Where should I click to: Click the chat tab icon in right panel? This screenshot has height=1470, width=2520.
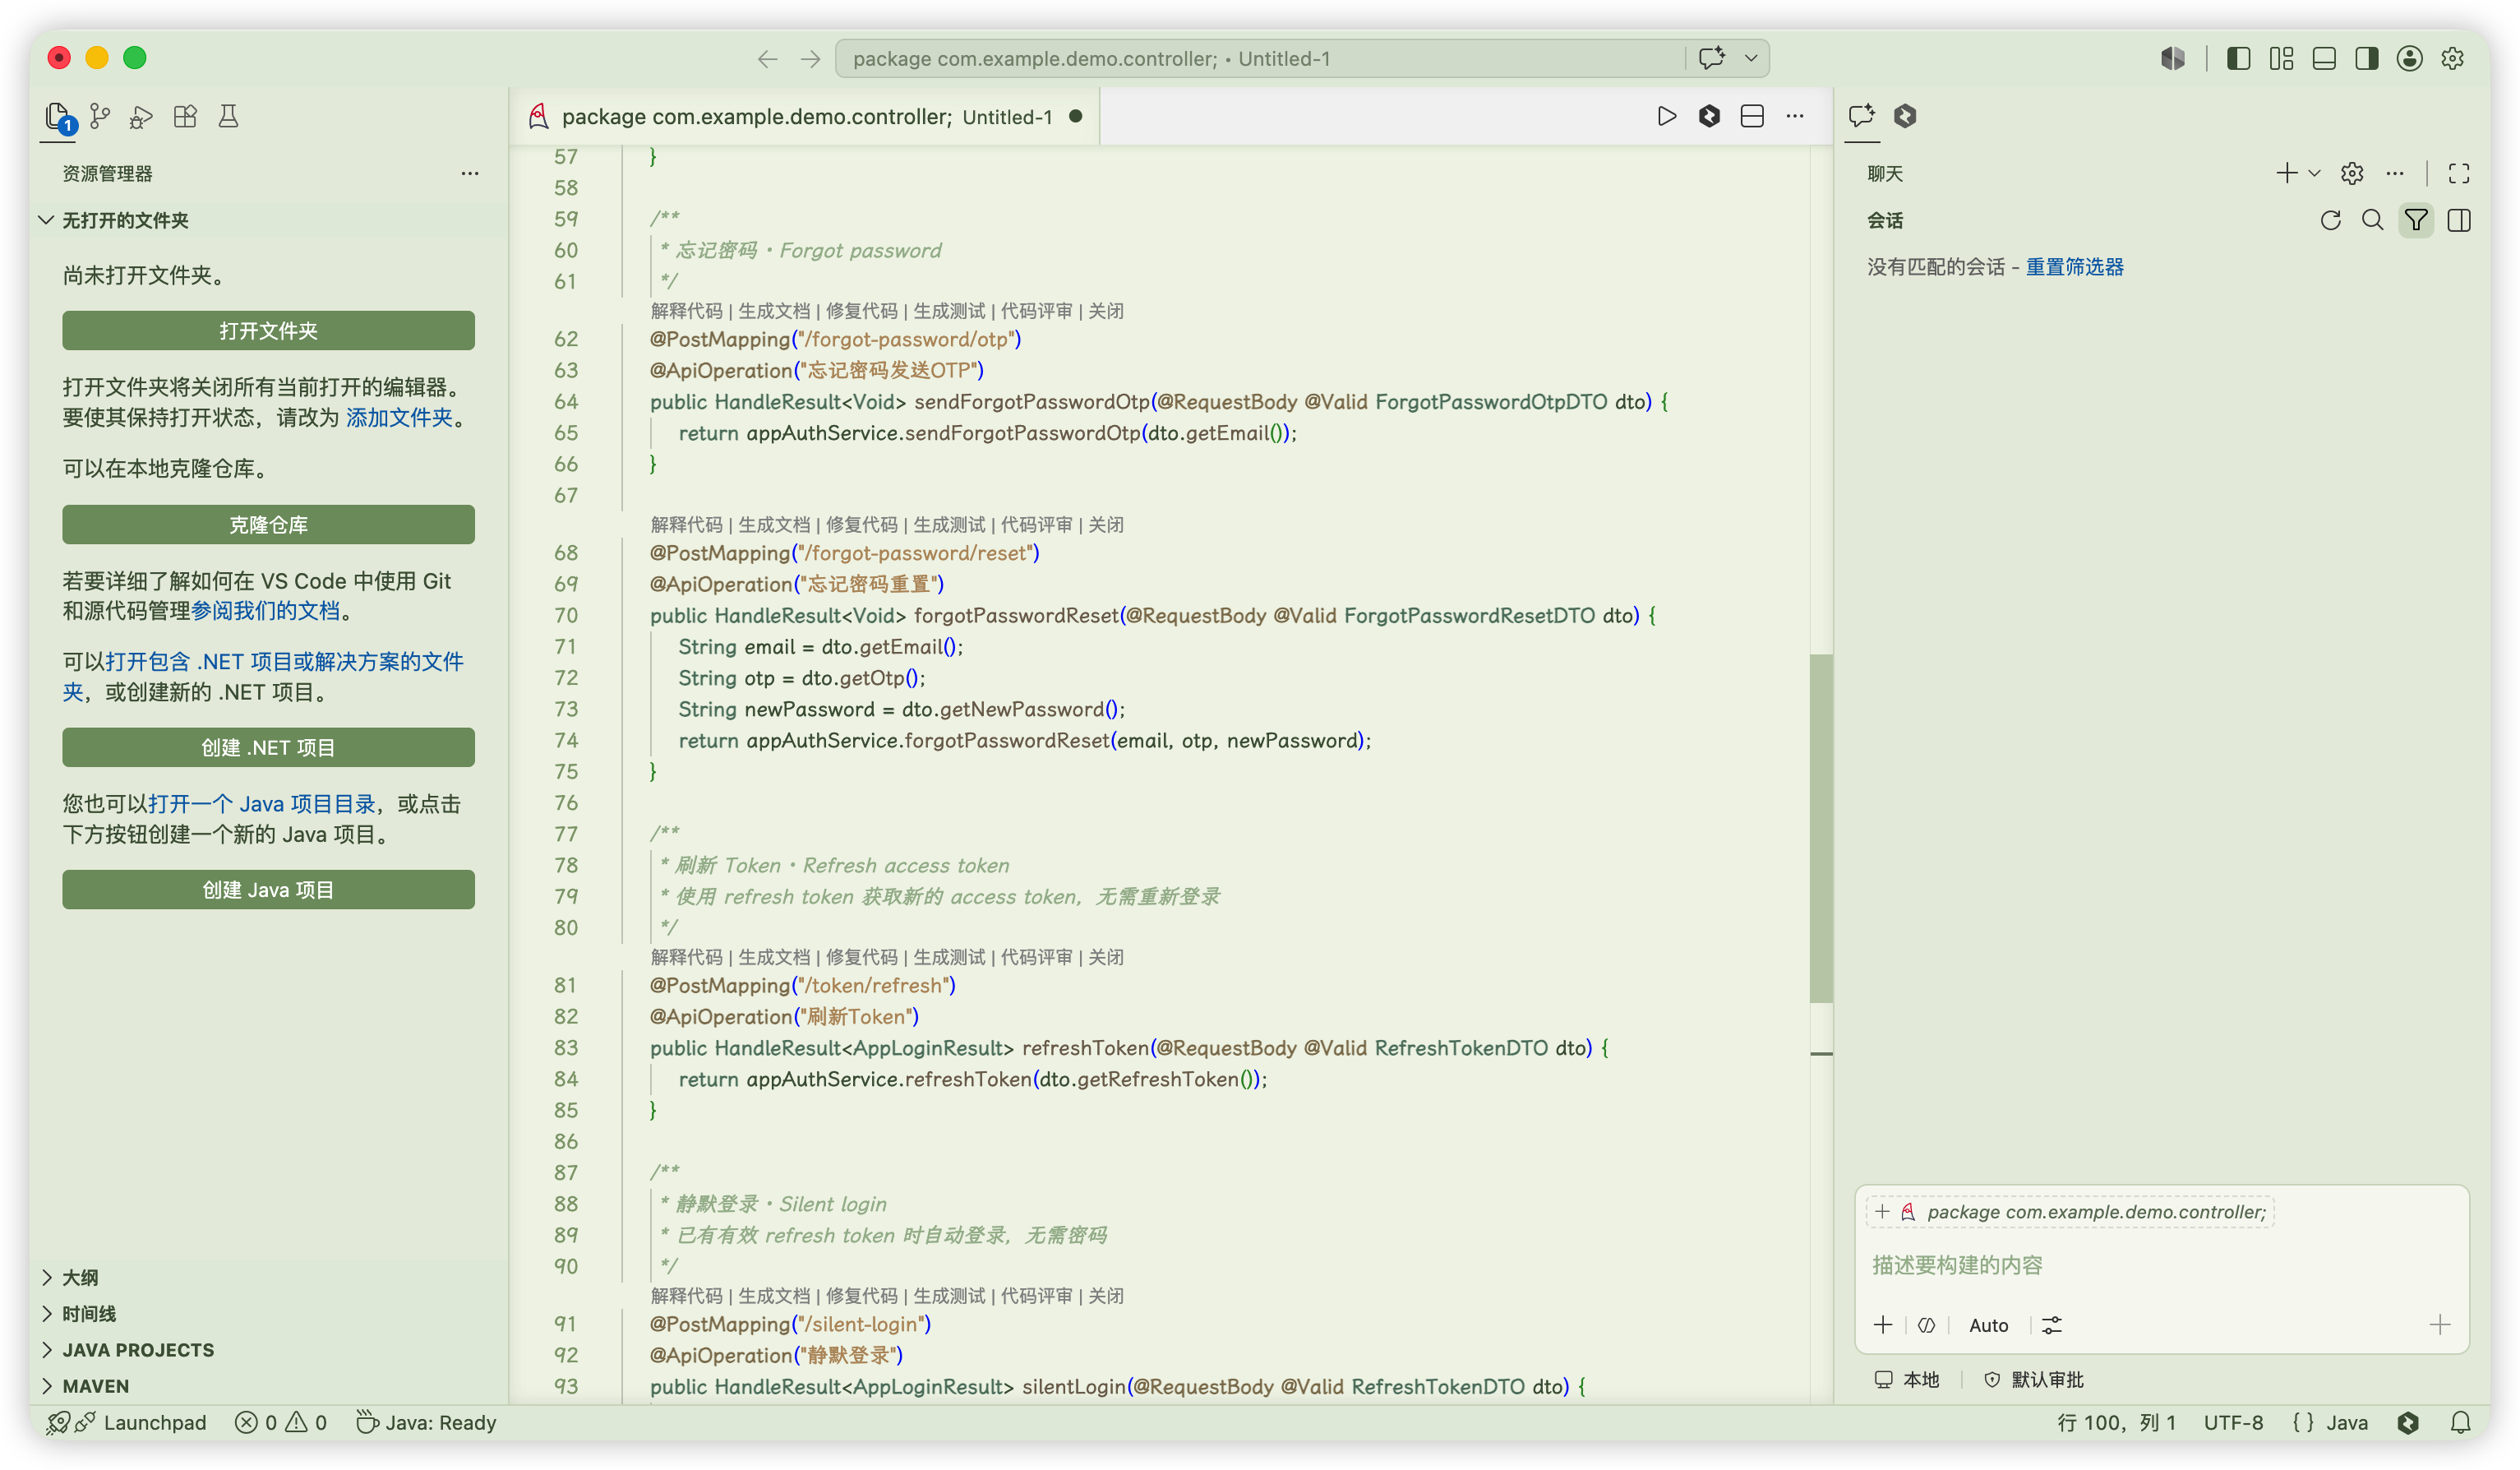(x=1862, y=116)
